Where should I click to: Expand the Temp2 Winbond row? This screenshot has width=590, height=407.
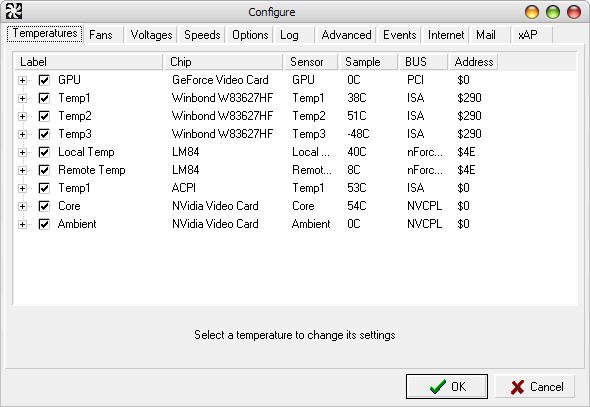22,117
